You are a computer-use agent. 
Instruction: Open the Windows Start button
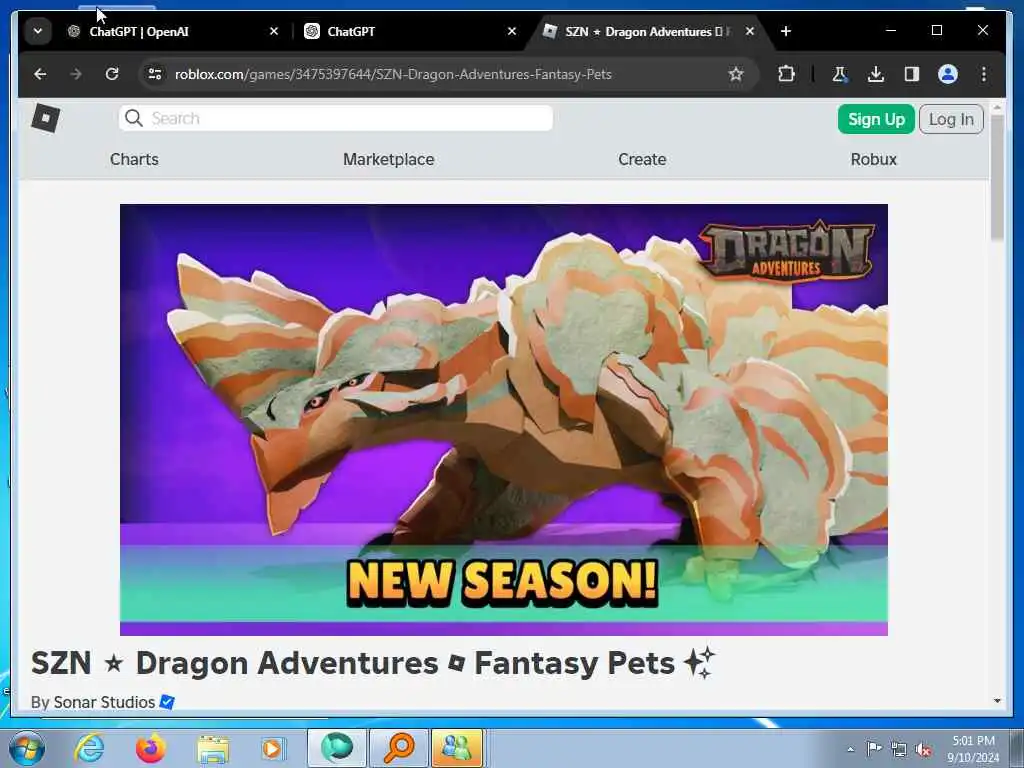tap(26, 748)
